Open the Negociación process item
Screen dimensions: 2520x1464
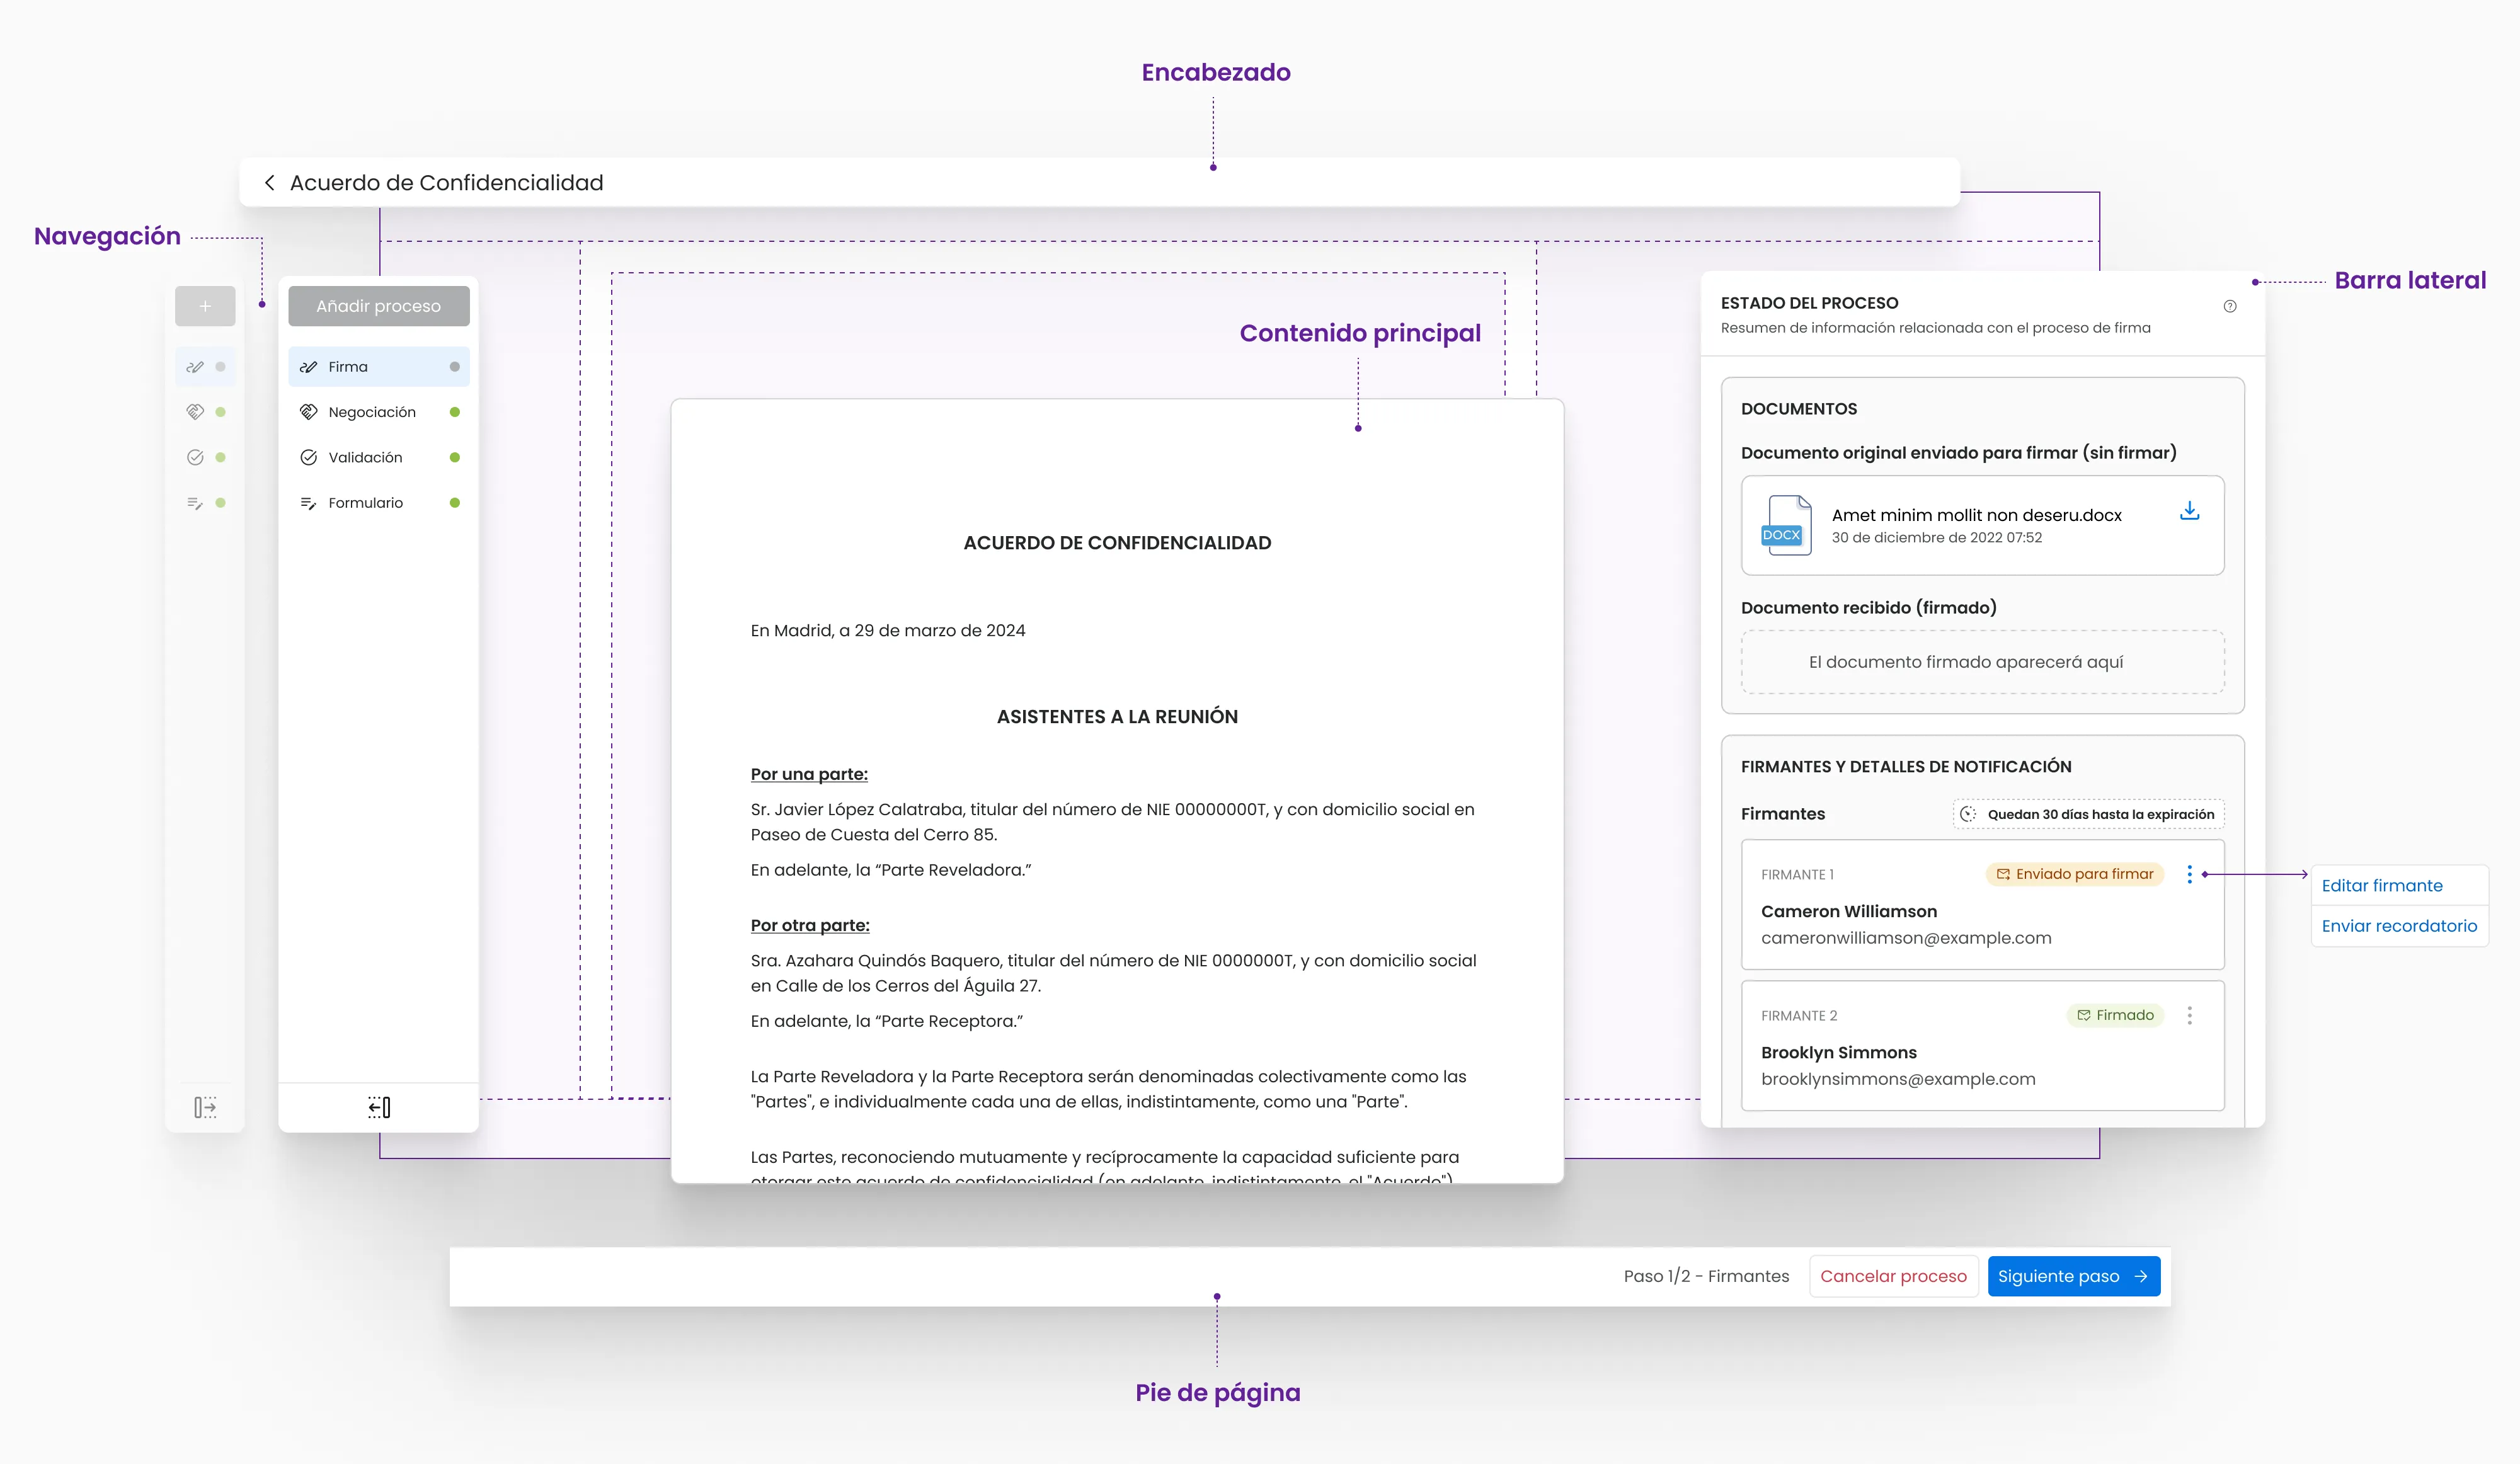tap(379, 412)
